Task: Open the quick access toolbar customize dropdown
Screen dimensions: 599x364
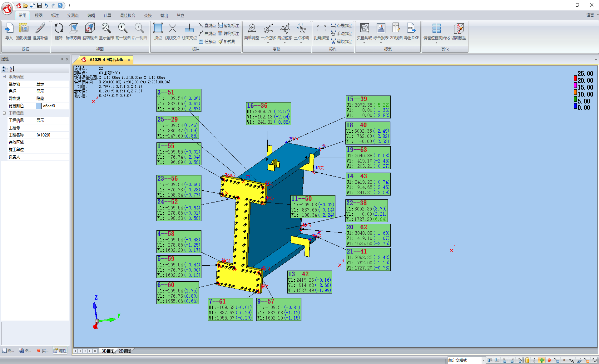Action: (69, 5)
